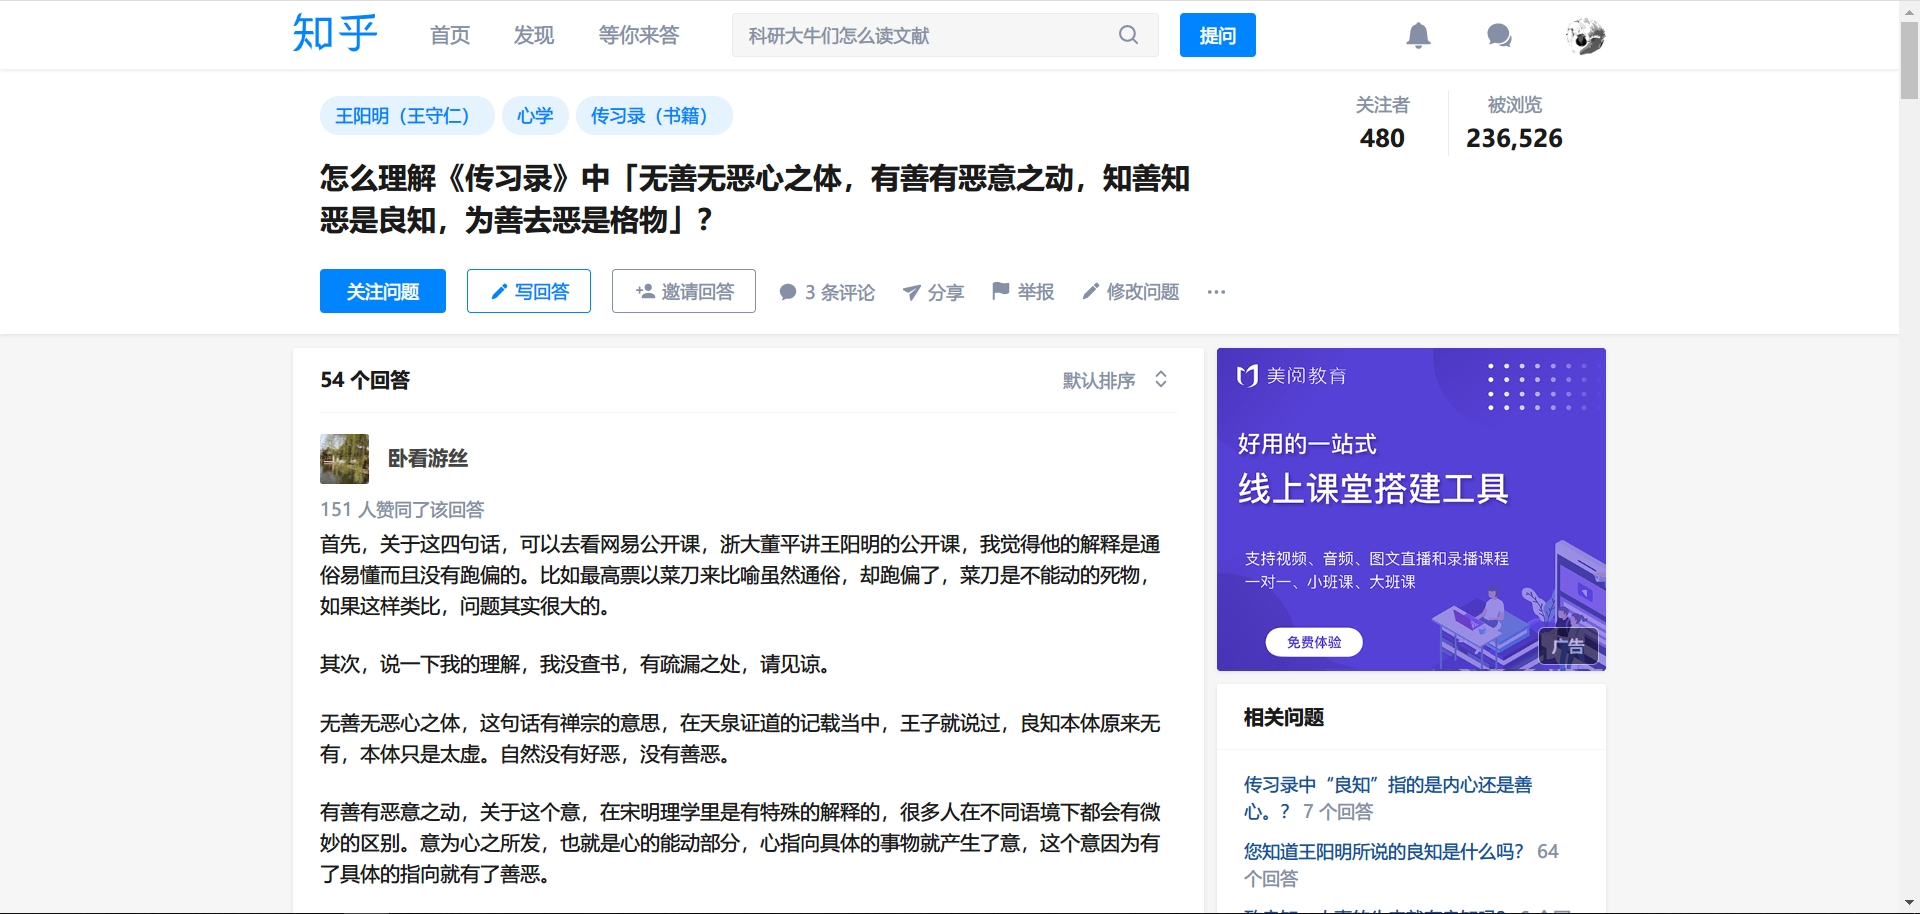Click 邀请回答 invite button
This screenshot has width=1920, height=914.
pyautogui.click(x=683, y=291)
